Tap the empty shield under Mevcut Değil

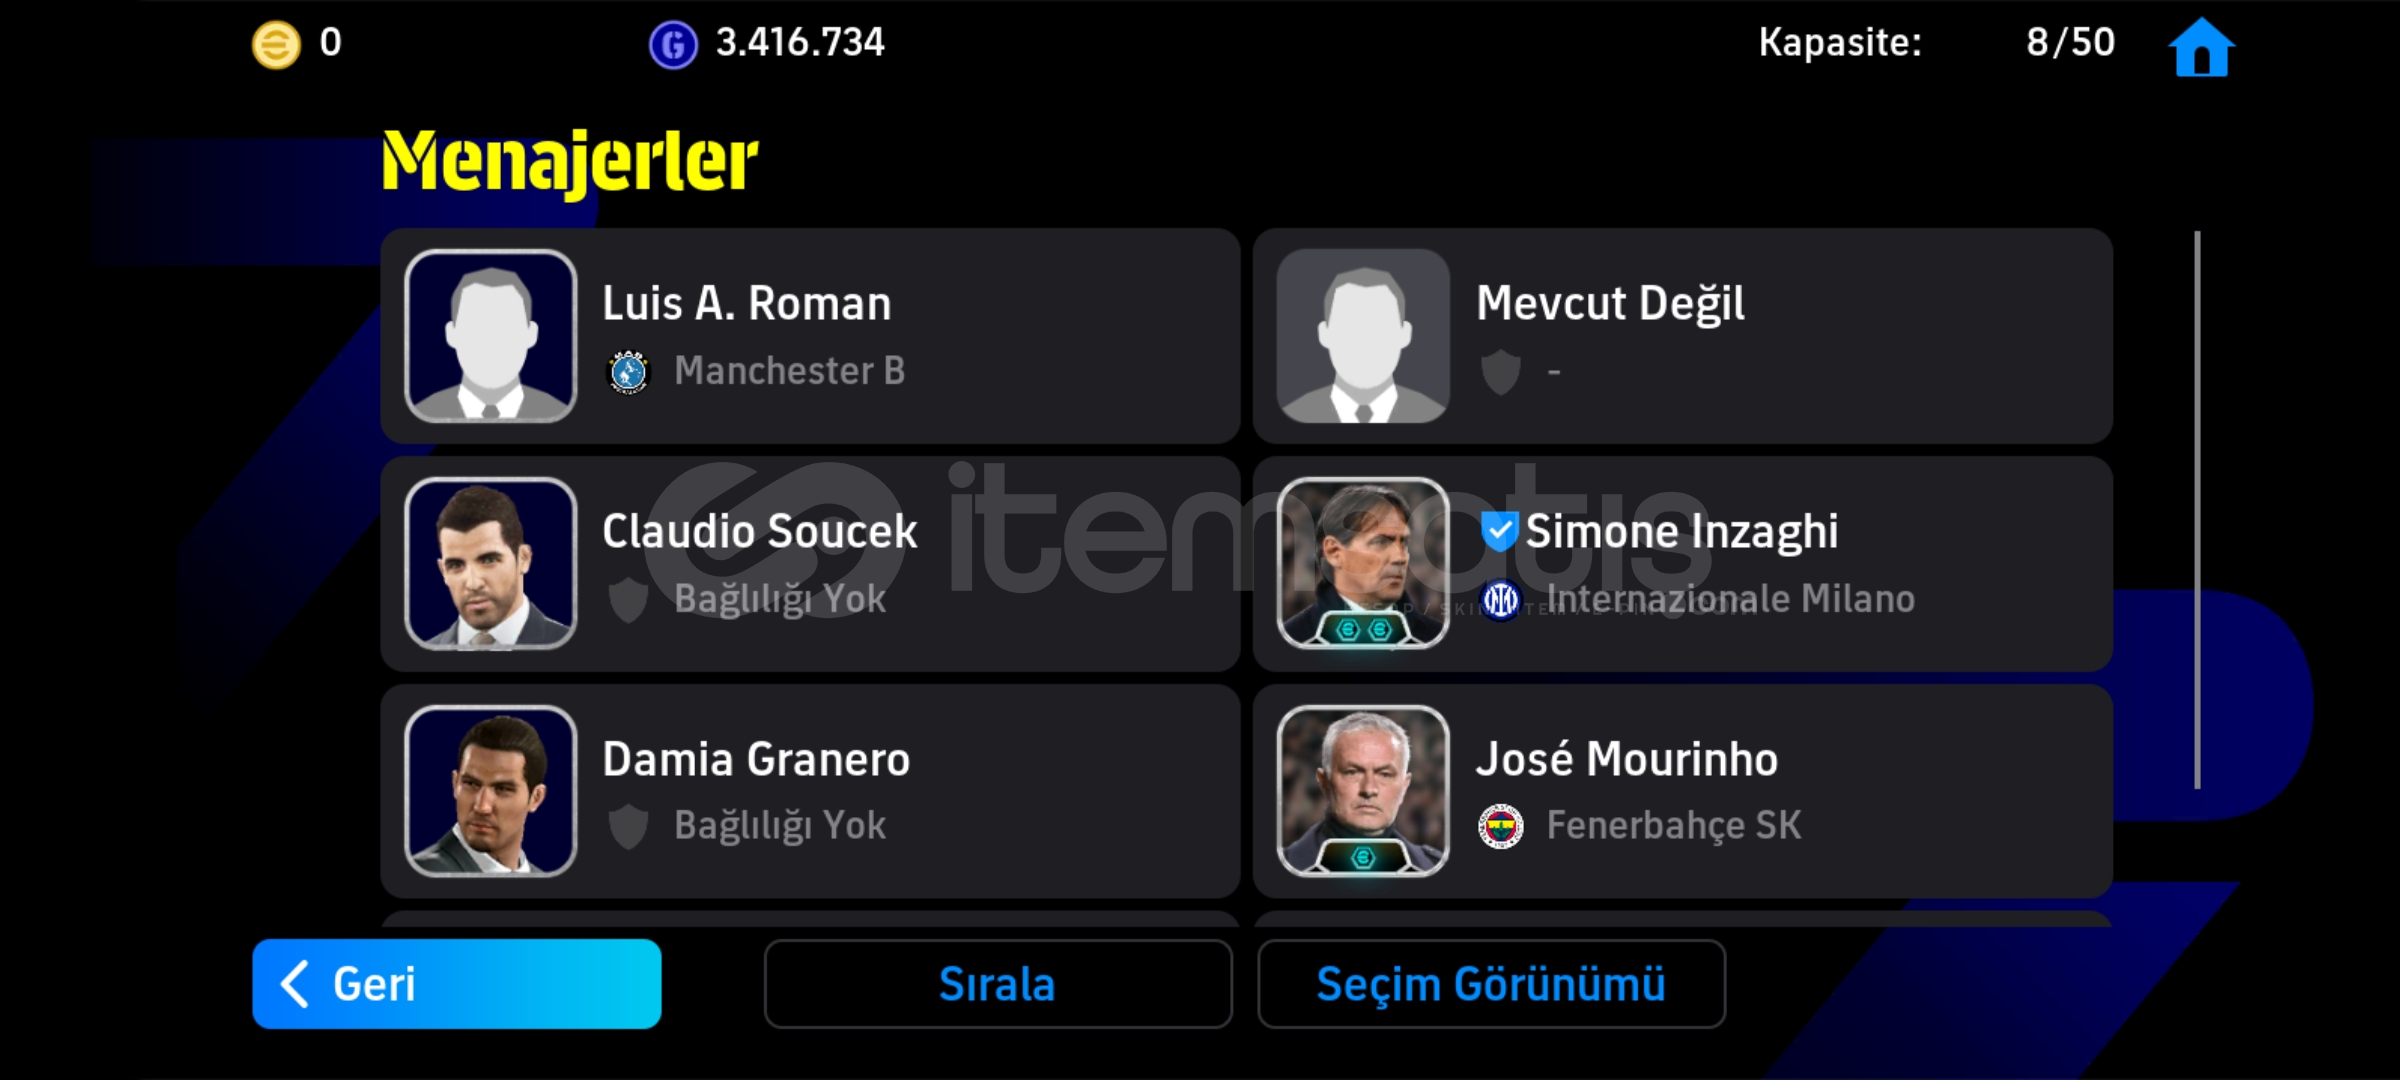[x=1500, y=372]
